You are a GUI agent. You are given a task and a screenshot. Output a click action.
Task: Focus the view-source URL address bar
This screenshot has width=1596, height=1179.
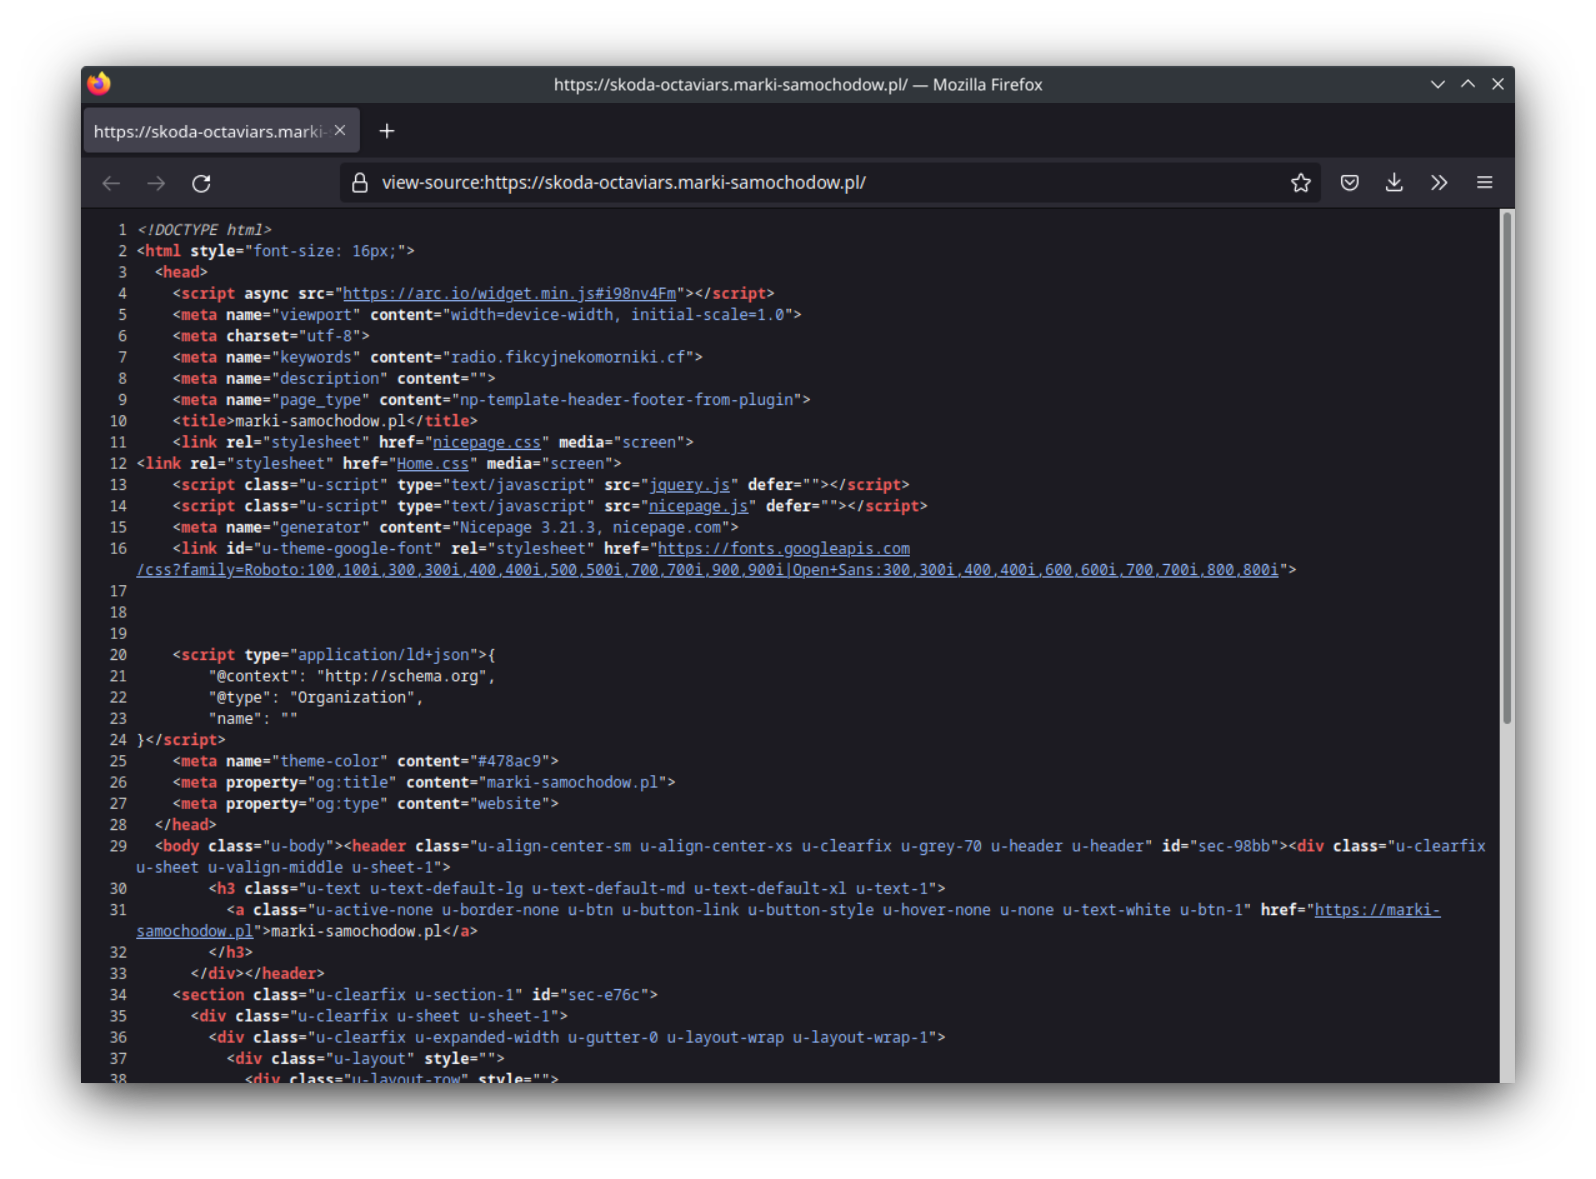pos(830,183)
